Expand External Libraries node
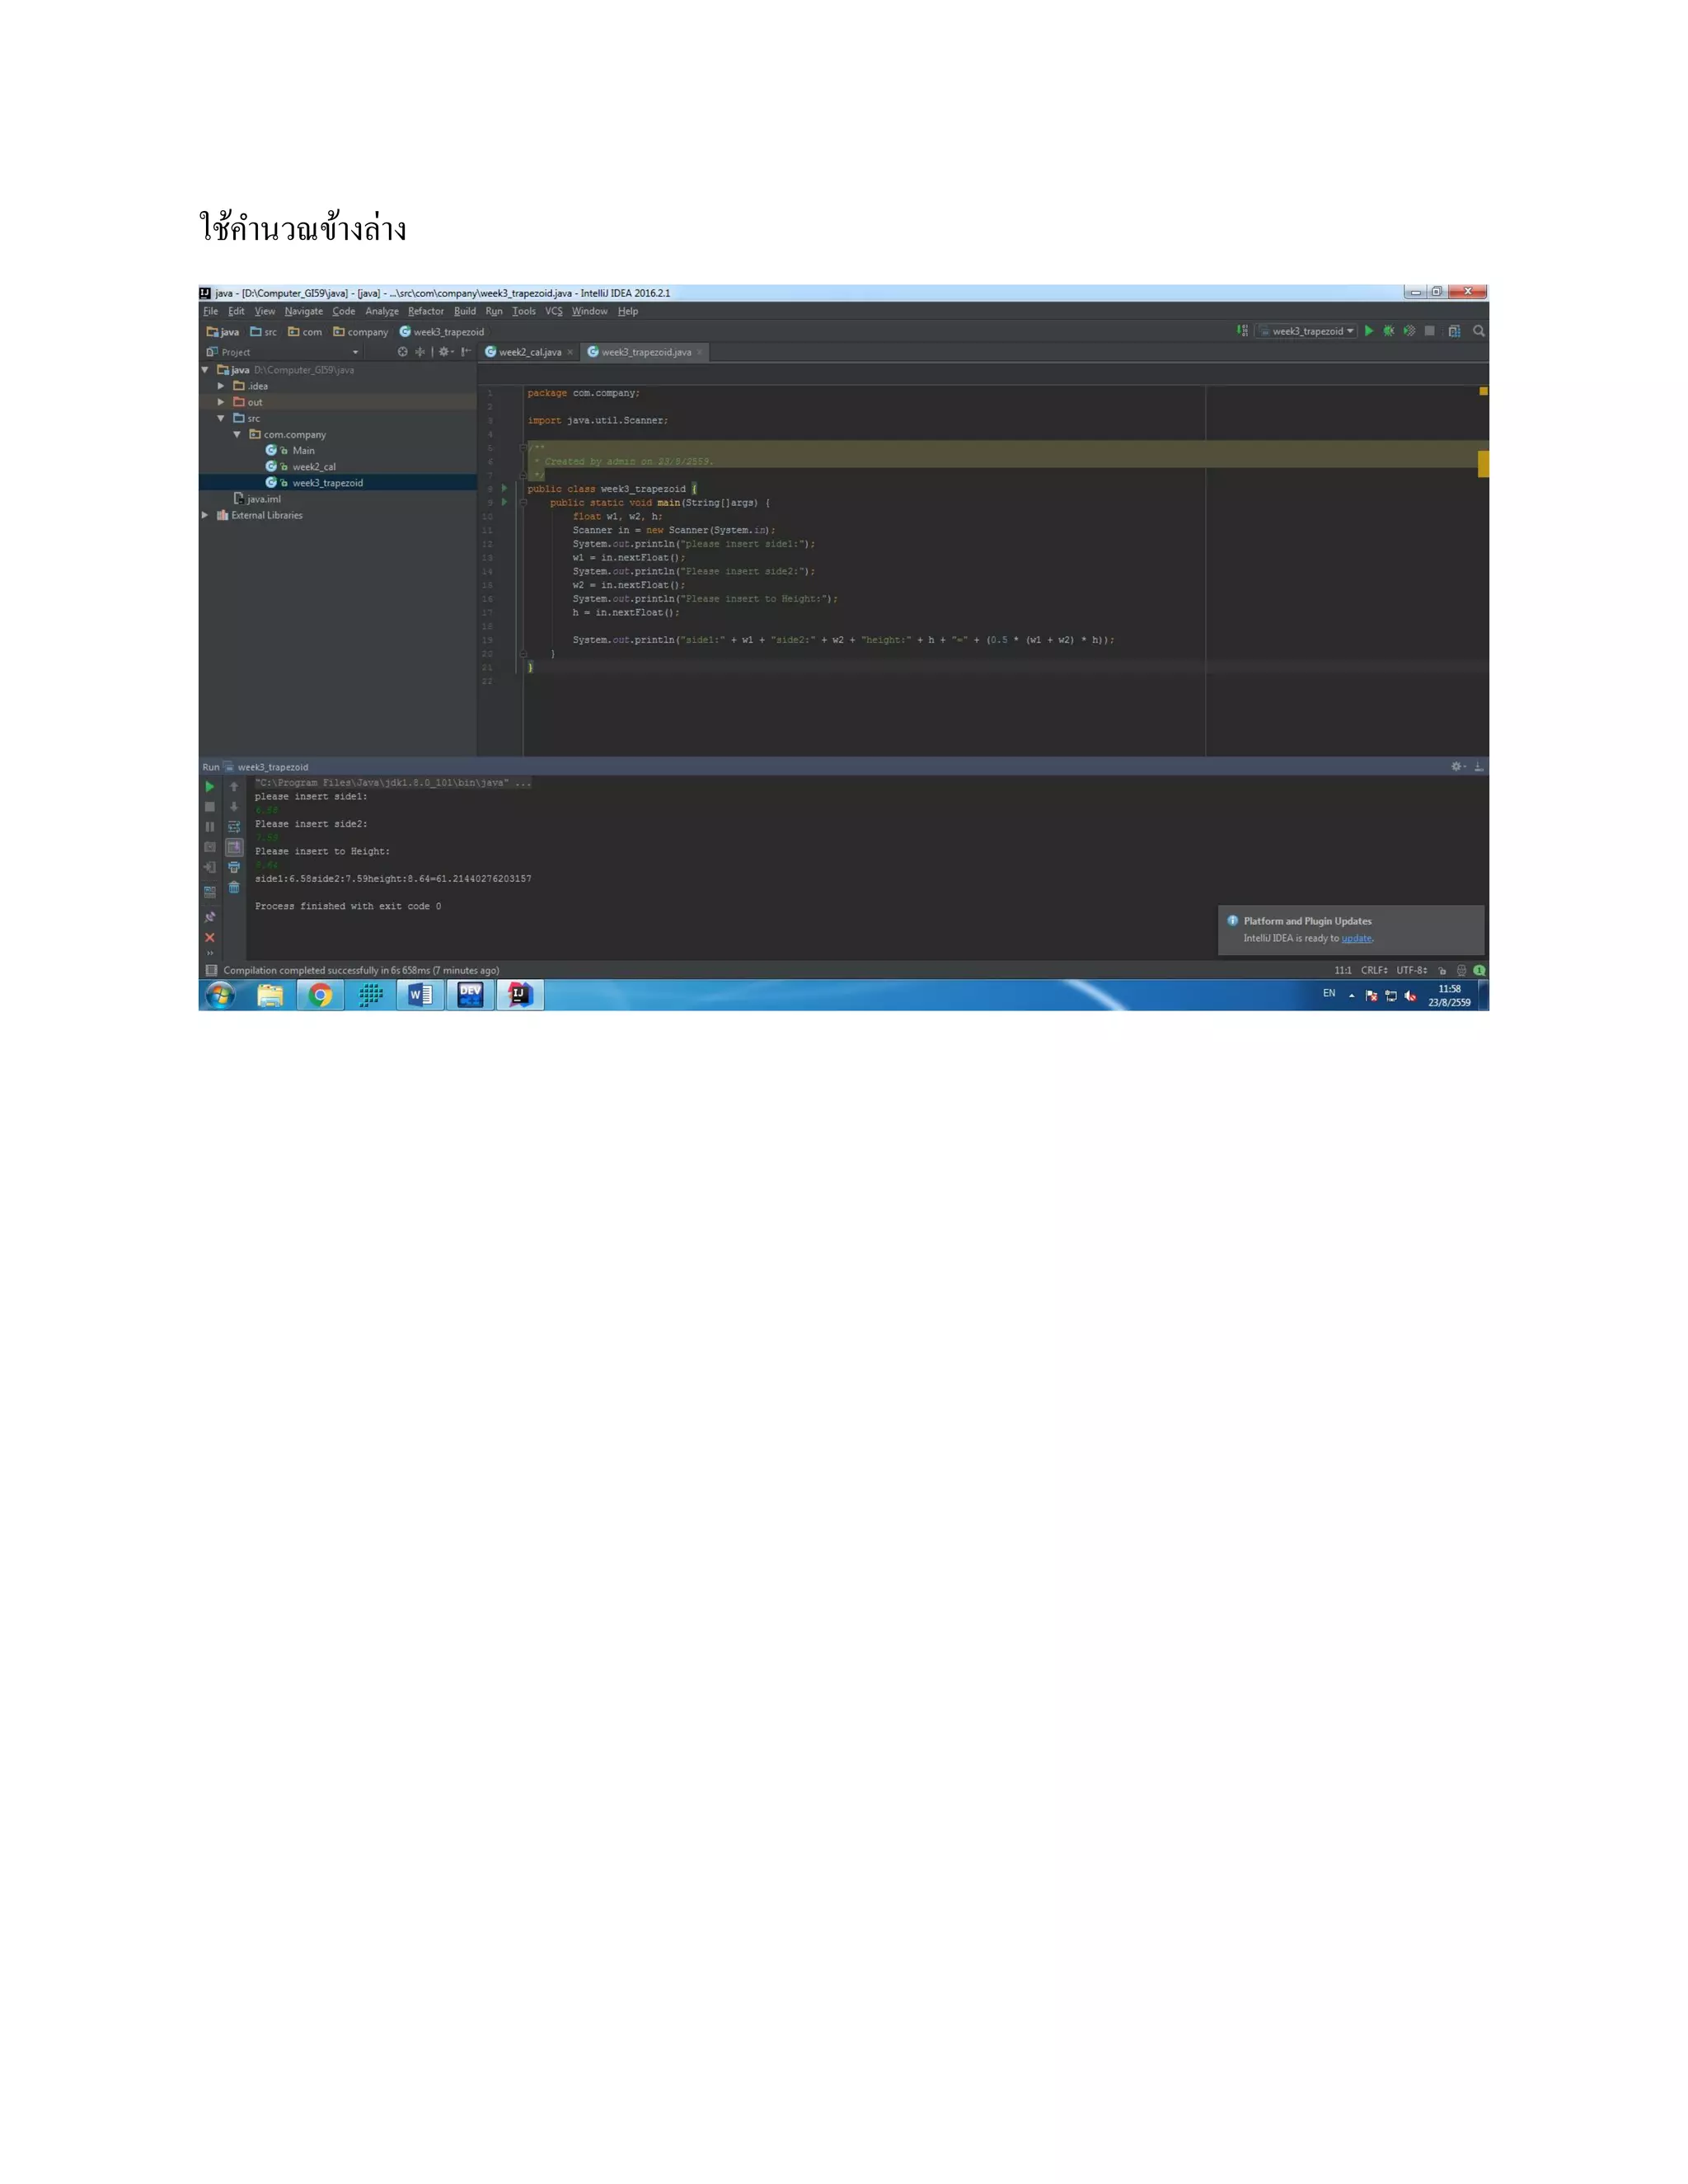This screenshot has height=2184, width=1688. tap(205, 515)
